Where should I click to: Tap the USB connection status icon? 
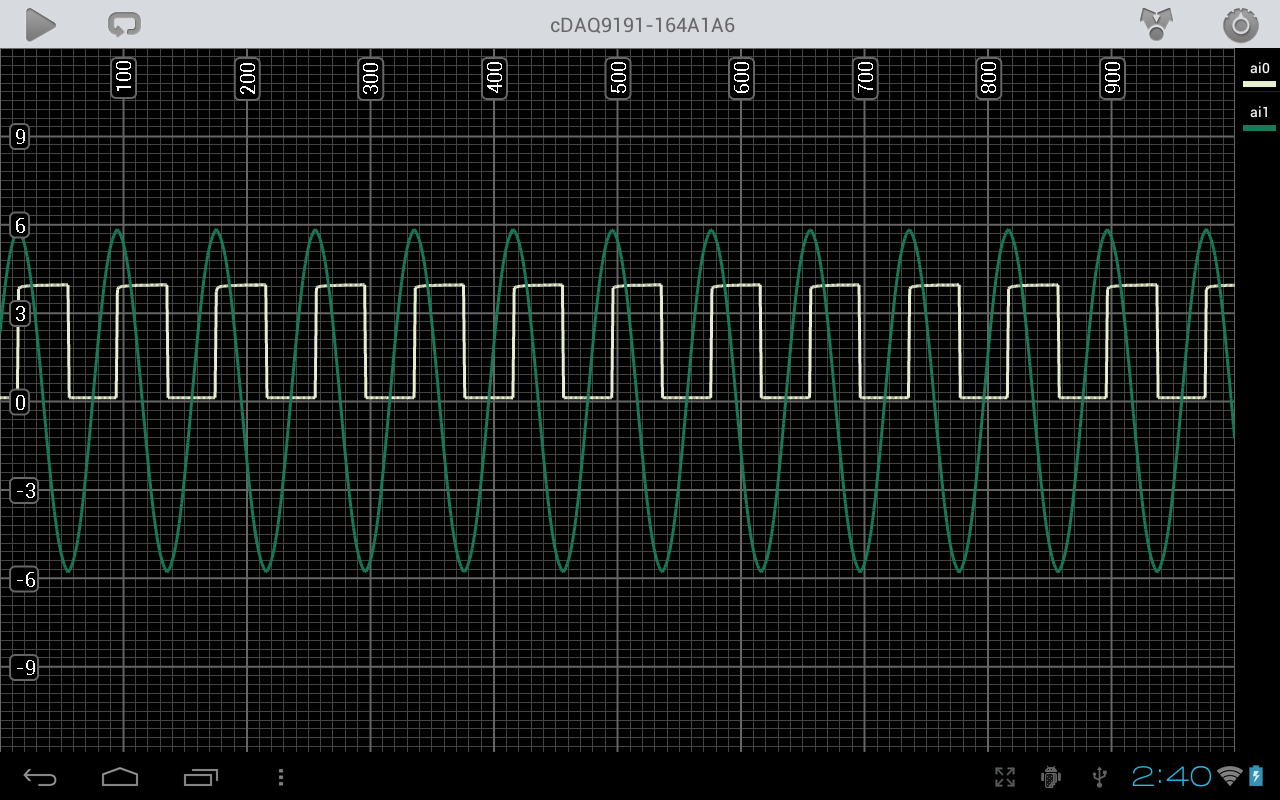click(x=1100, y=777)
